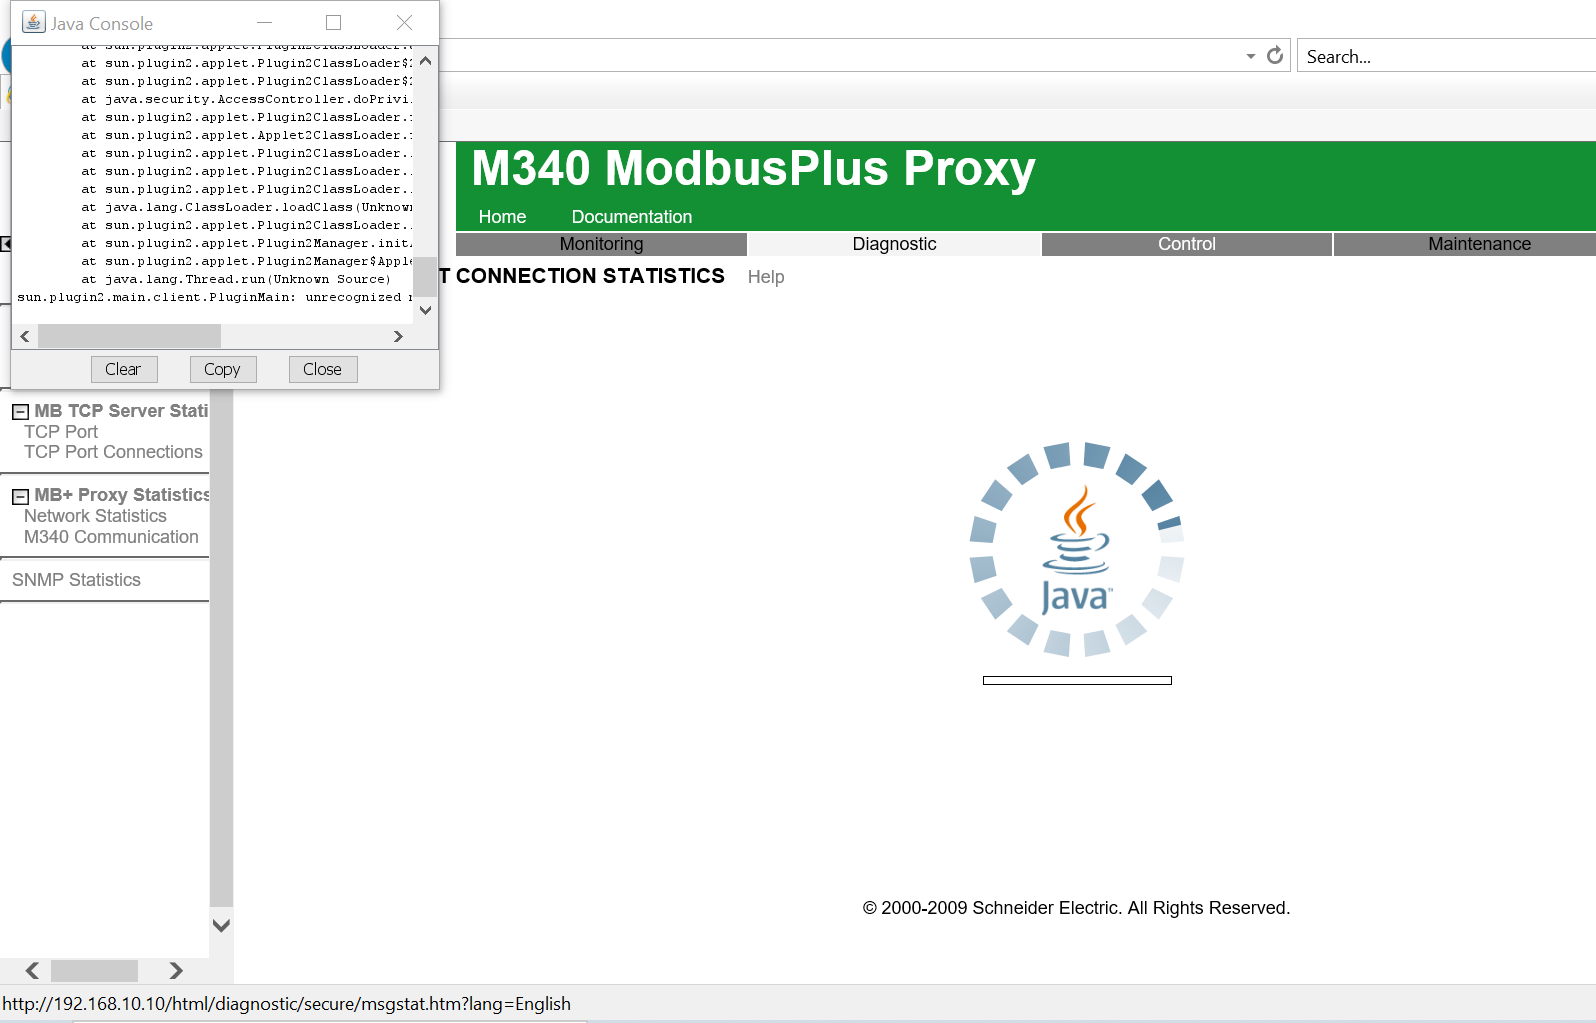Open the address bar history dropdown
1596x1023 pixels.
click(1251, 56)
